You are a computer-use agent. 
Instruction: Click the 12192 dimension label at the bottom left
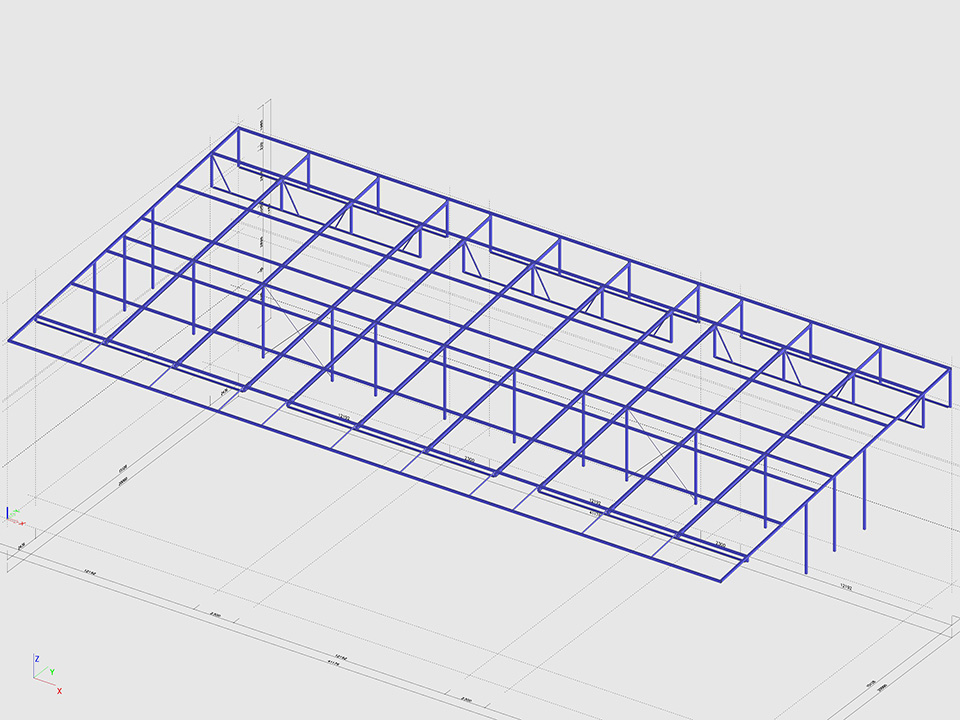pos(89,574)
